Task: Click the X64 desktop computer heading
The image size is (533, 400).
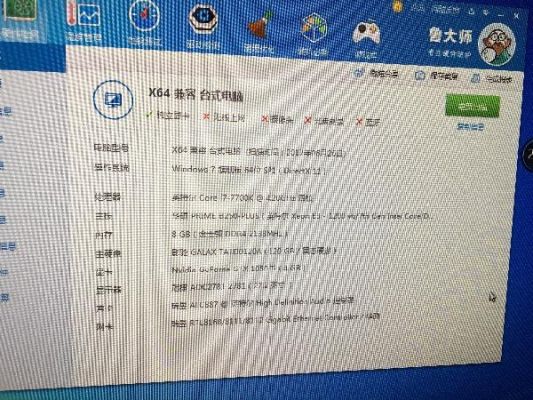Action: (196, 94)
